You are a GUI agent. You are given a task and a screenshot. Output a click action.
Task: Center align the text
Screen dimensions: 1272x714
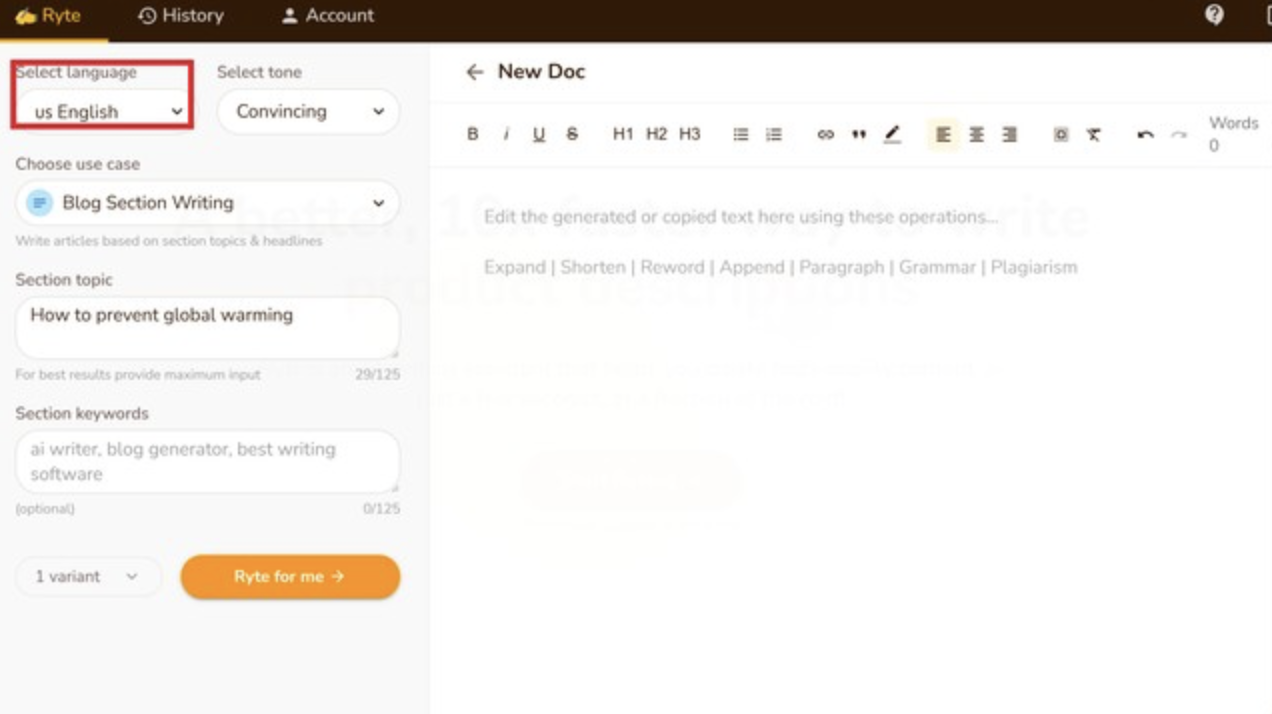click(976, 134)
